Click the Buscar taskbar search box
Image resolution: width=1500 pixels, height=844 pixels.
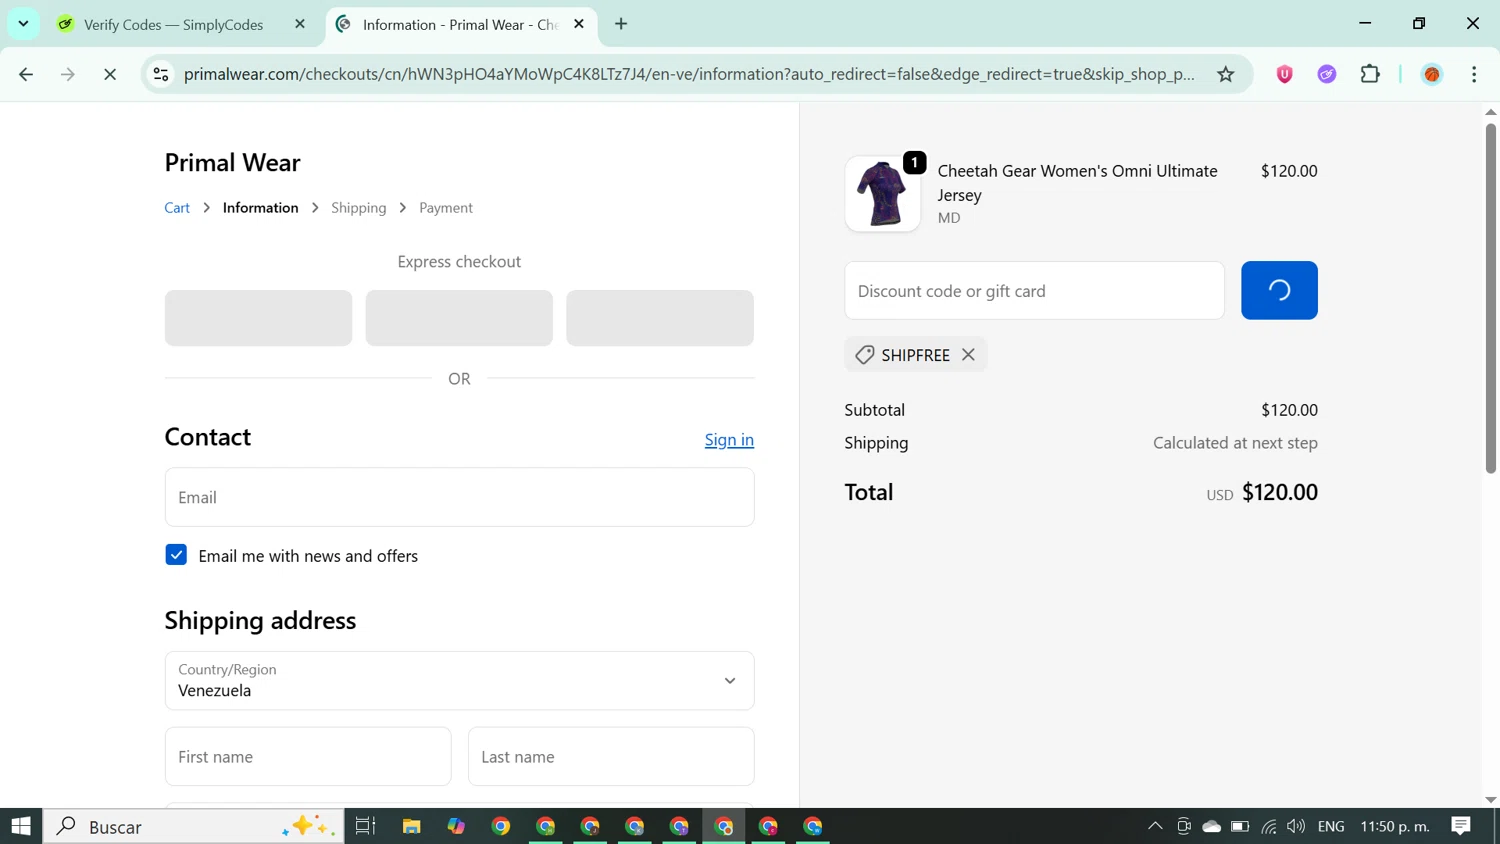193,826
